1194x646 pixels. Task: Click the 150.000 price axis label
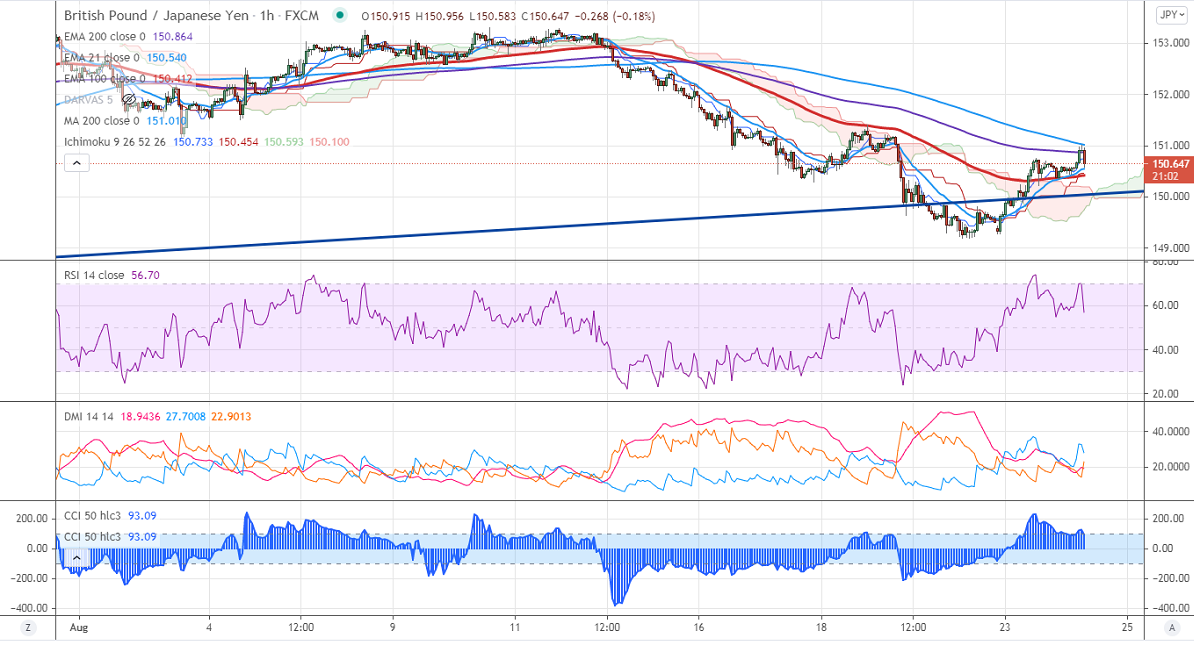(1170, 197)
